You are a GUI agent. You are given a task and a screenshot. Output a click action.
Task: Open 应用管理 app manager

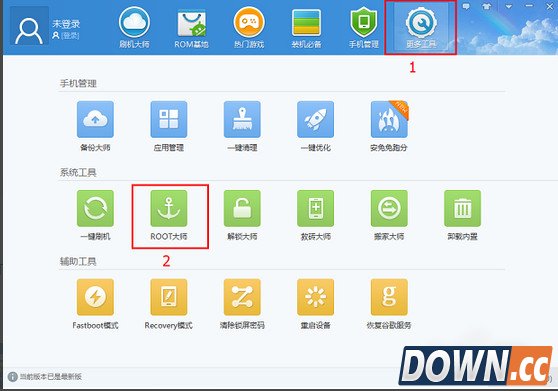click(x=169, y=119)
